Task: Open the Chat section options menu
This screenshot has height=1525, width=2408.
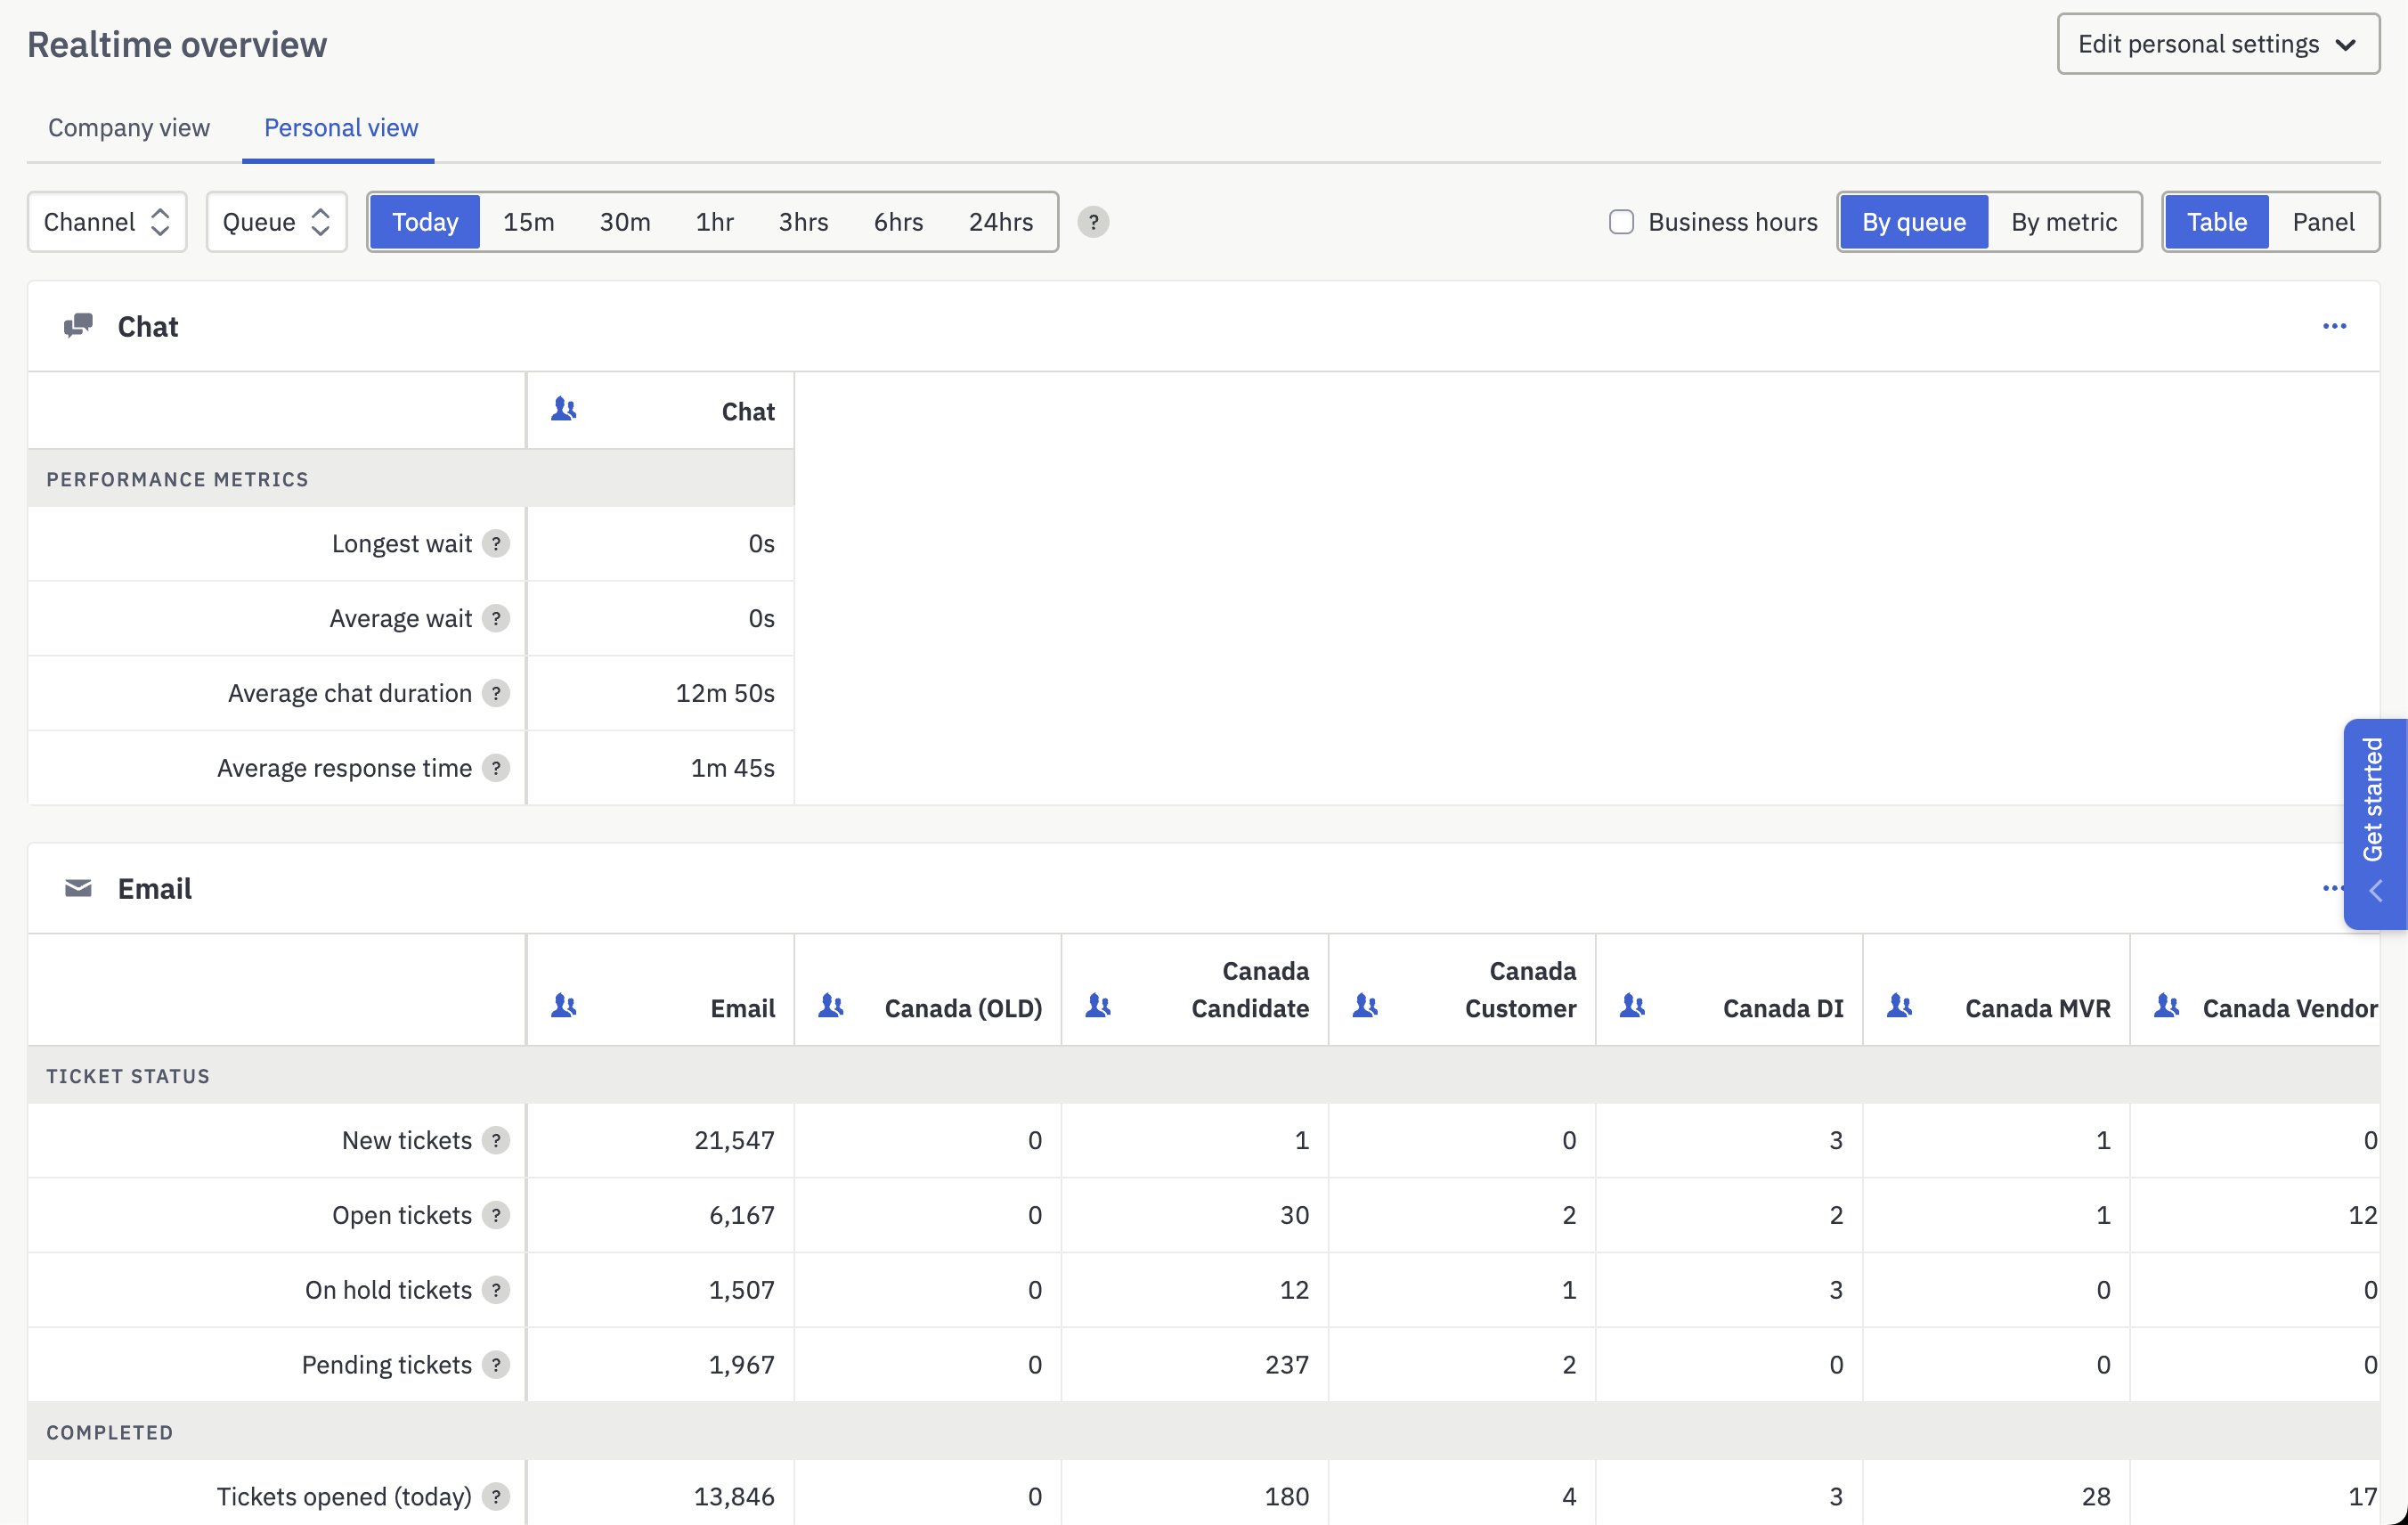Action: (x=2335, y=326)
